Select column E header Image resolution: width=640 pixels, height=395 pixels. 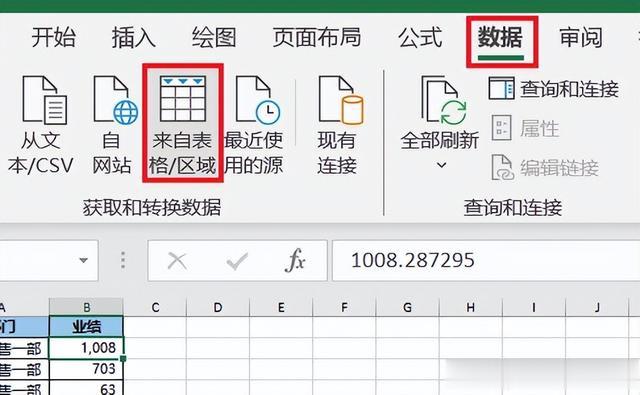tap(281, 307)
